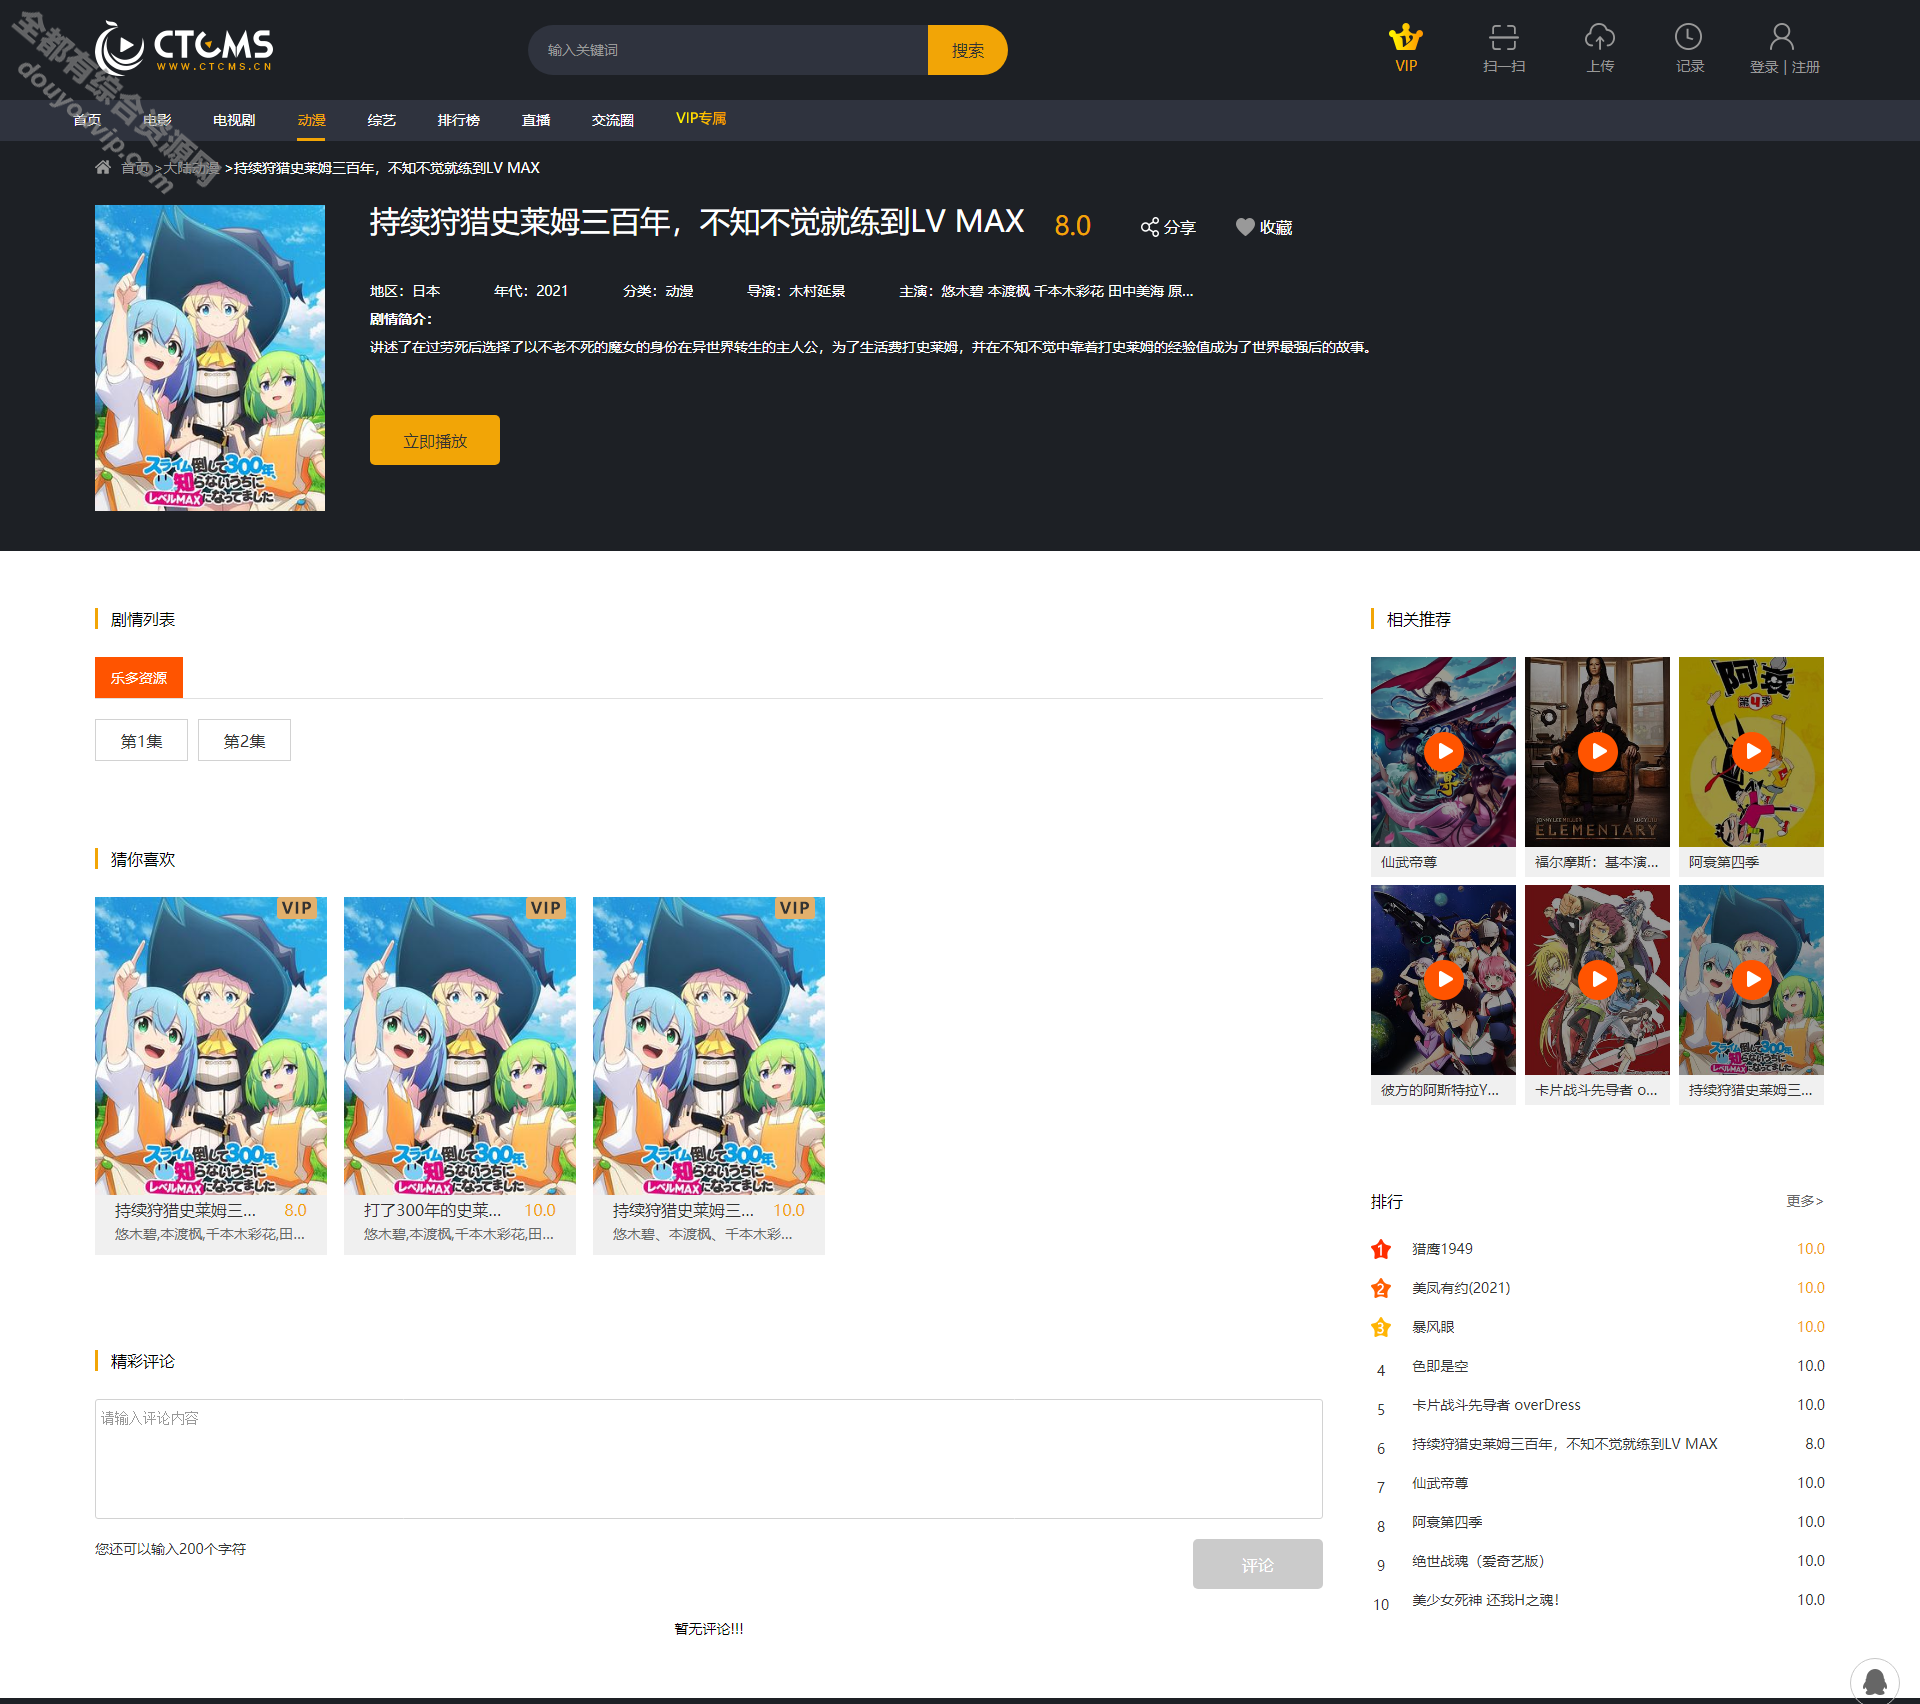Open ranking entry 暴风眼
Screen dimensions: 1920x1704
tap(1433, 1327)
